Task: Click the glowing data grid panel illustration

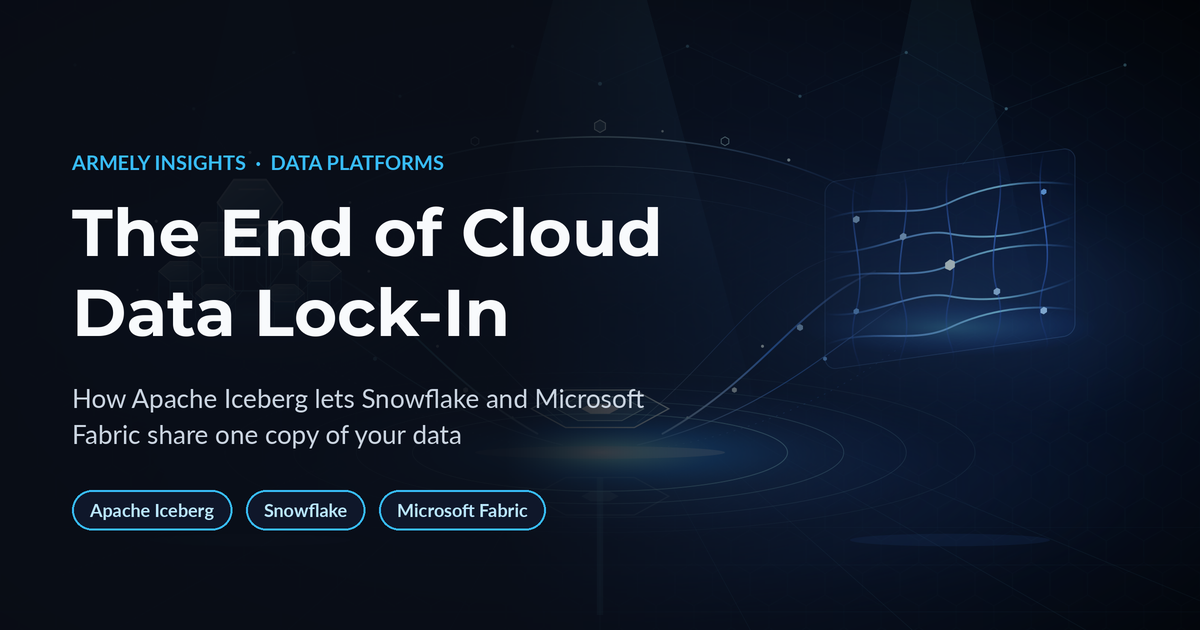Action: 949,257
